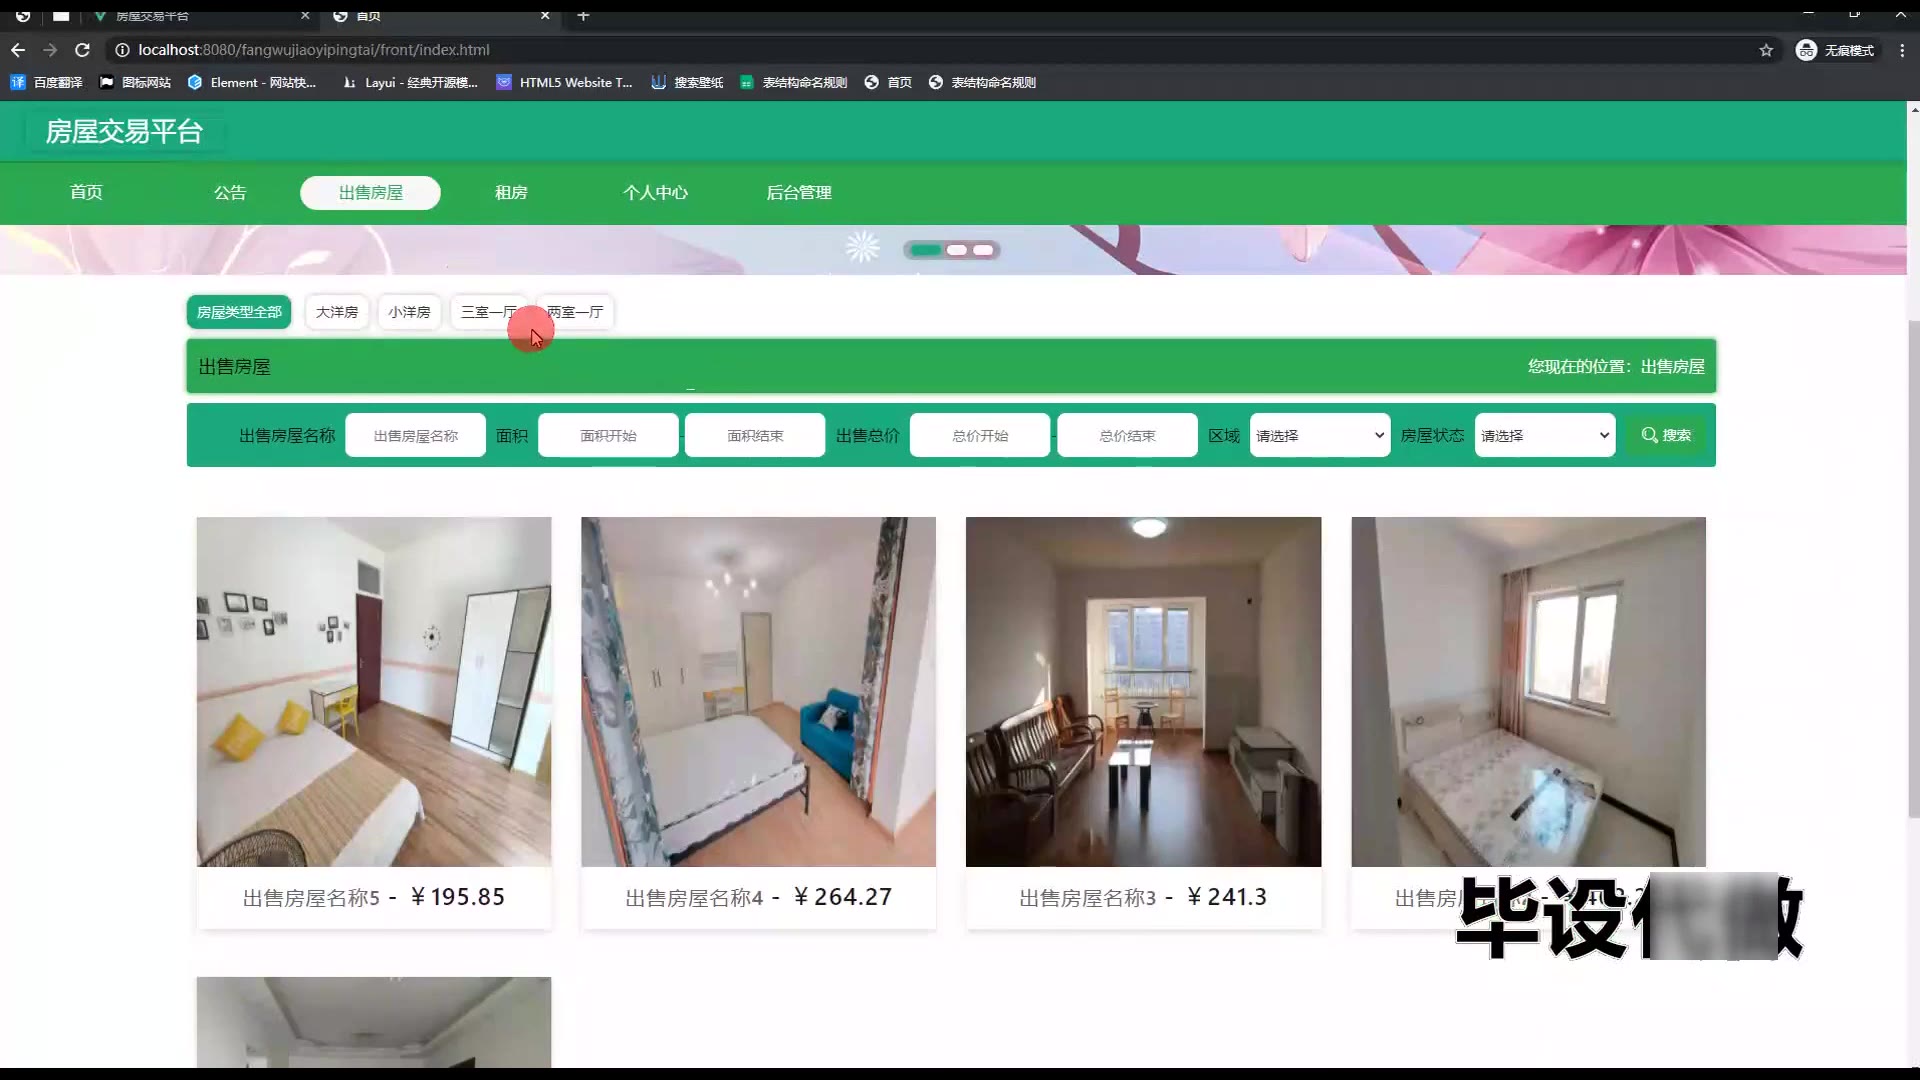Open 百度翻译 bookmark

[47, 82]
